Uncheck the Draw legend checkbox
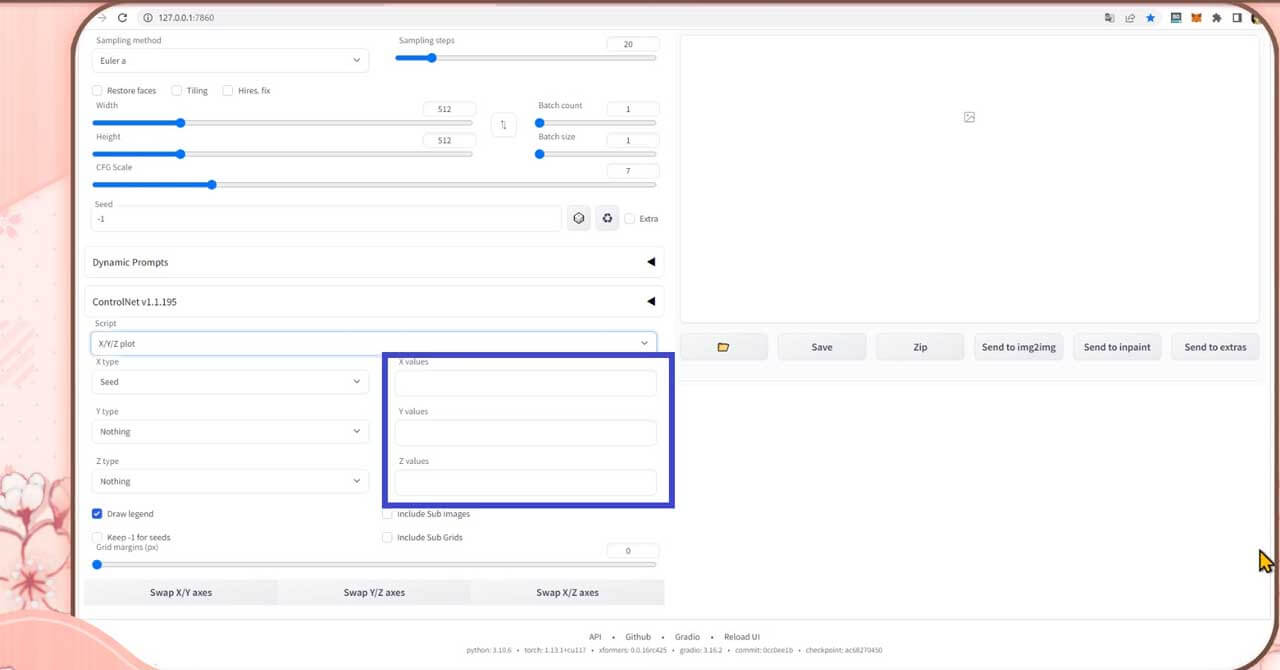This screenshot has width=1280, height=670. pos(98,514)
